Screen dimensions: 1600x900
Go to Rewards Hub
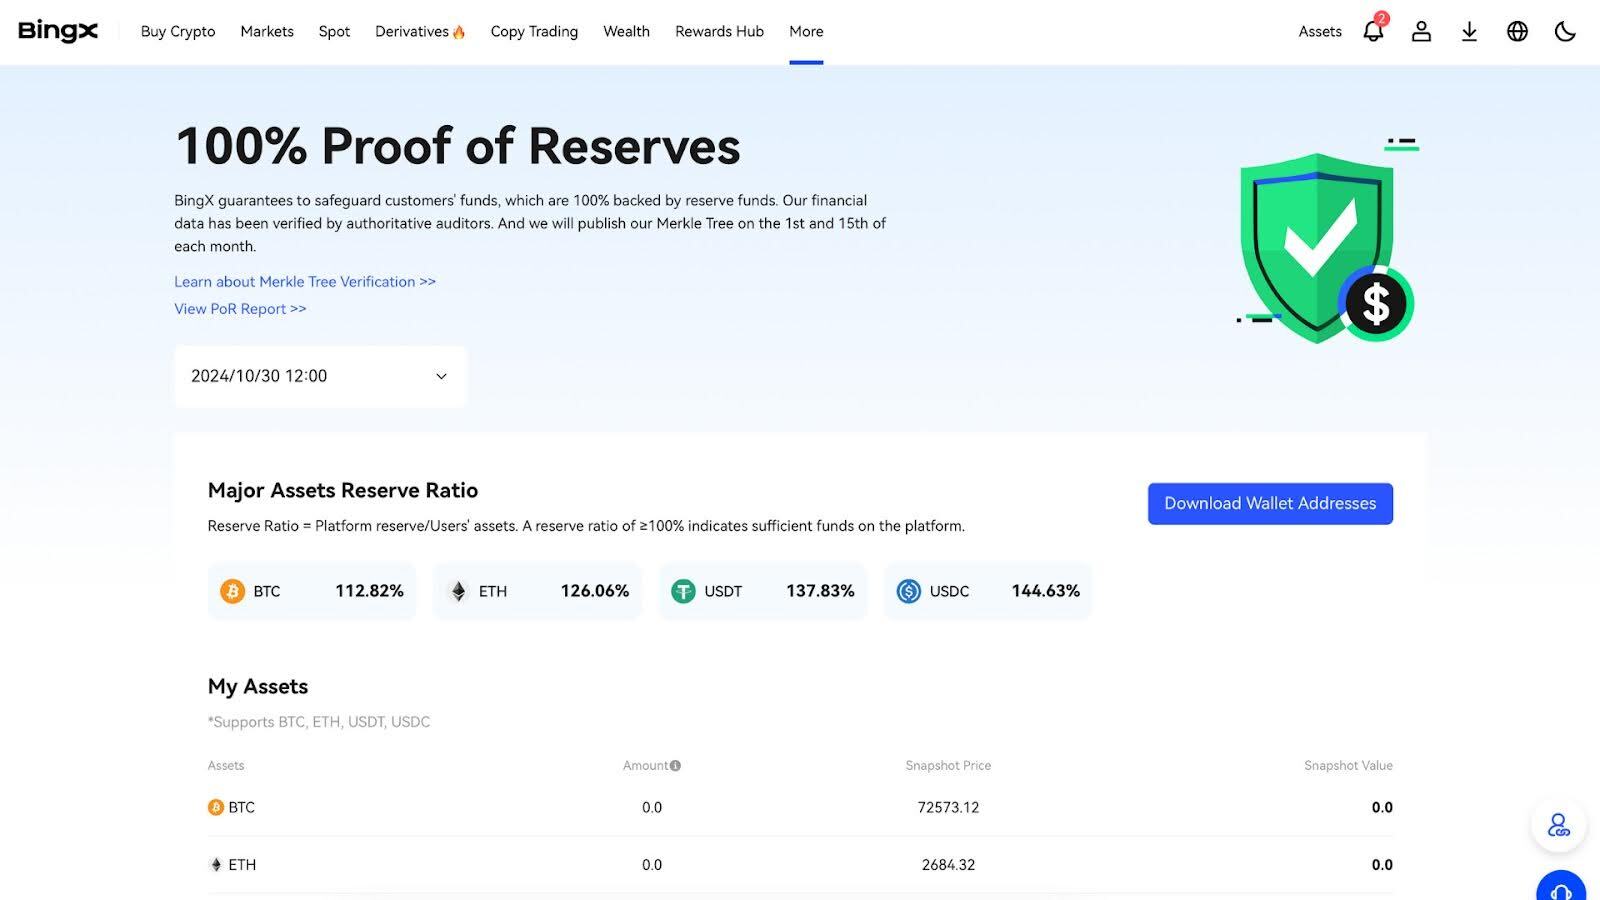(719, 32)
